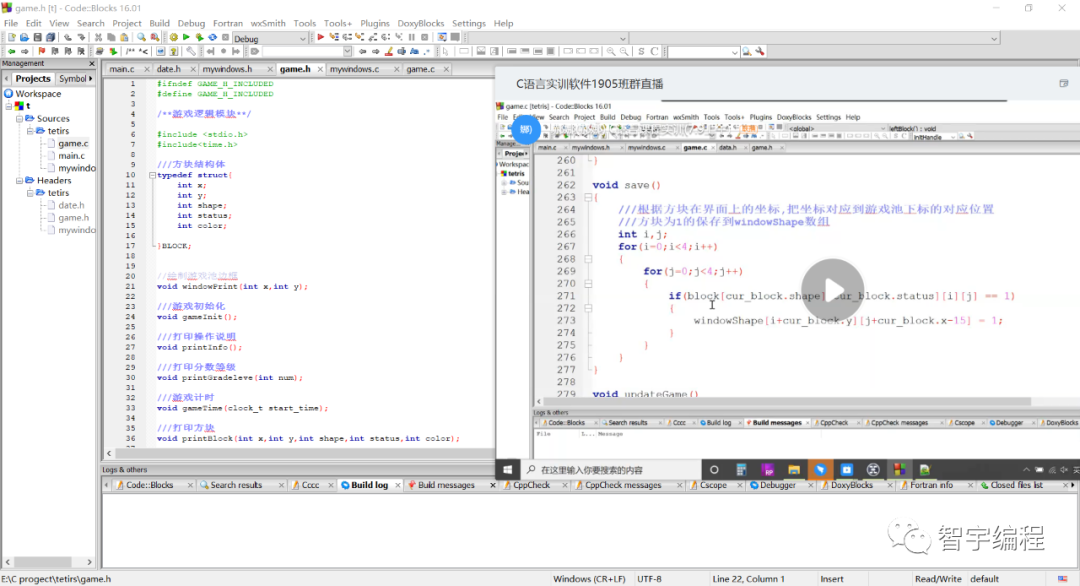Click the UTF-8 encoding in the status bar

pos(650,579)
